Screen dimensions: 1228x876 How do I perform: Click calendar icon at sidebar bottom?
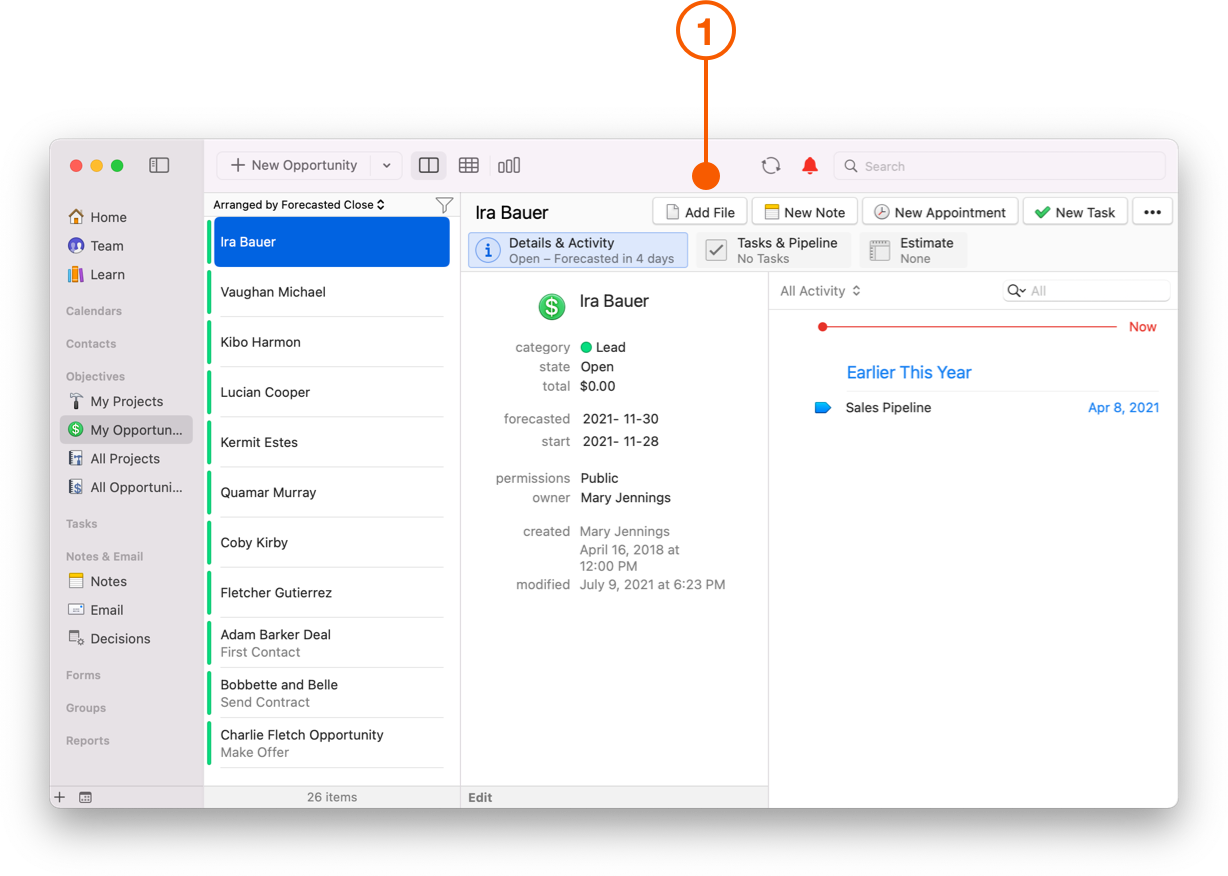pyautogui.click(x=85, y=797)
